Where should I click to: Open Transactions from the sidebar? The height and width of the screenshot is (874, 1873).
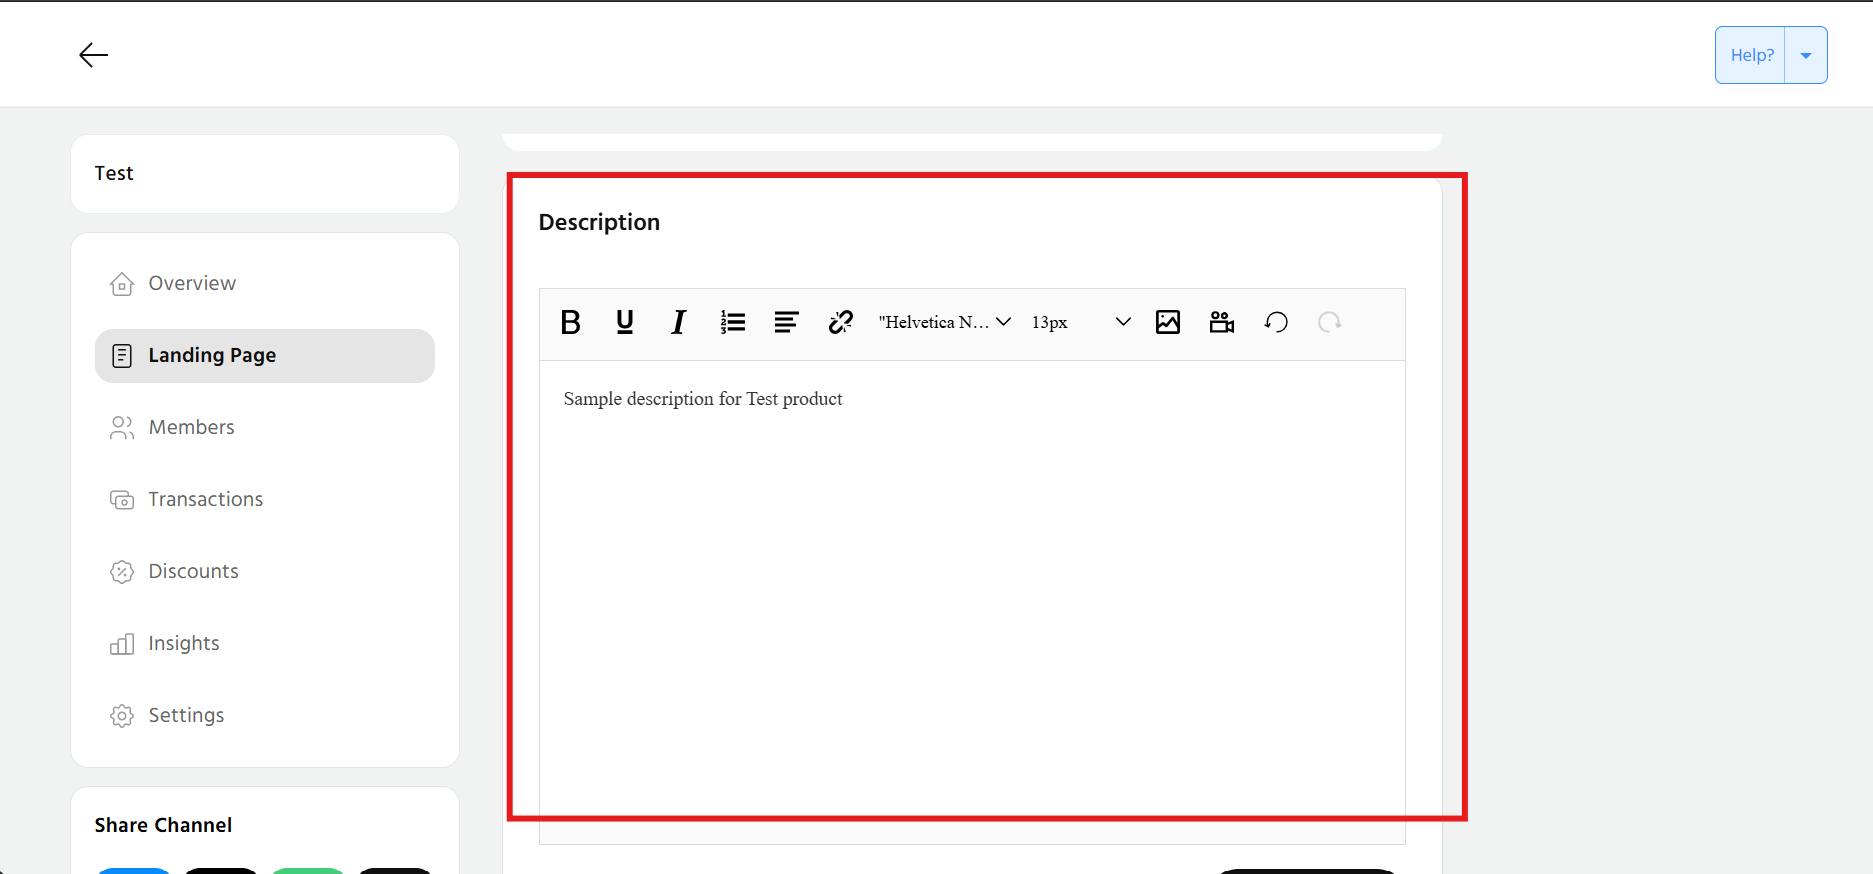click(205, 500)
